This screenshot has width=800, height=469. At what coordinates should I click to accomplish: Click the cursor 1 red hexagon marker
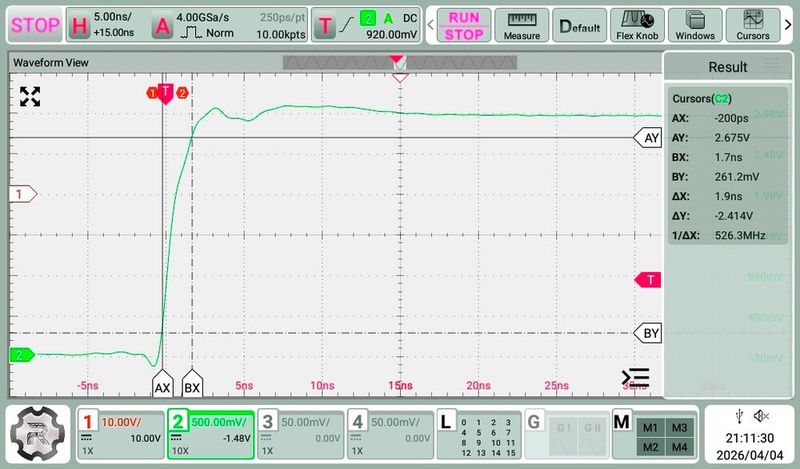152,93
